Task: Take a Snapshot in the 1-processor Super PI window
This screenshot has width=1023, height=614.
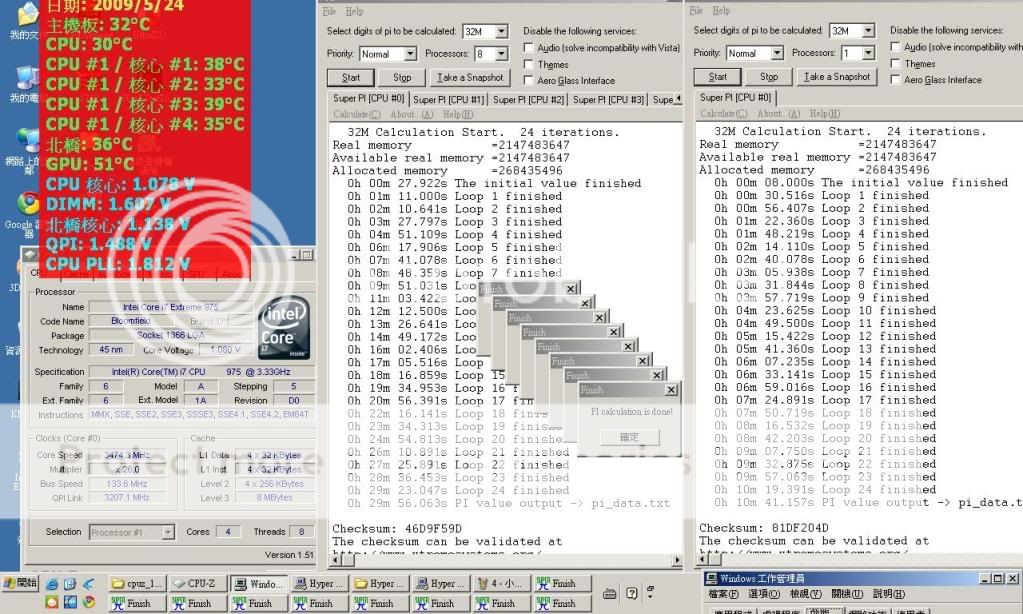Action: (836, 77)
